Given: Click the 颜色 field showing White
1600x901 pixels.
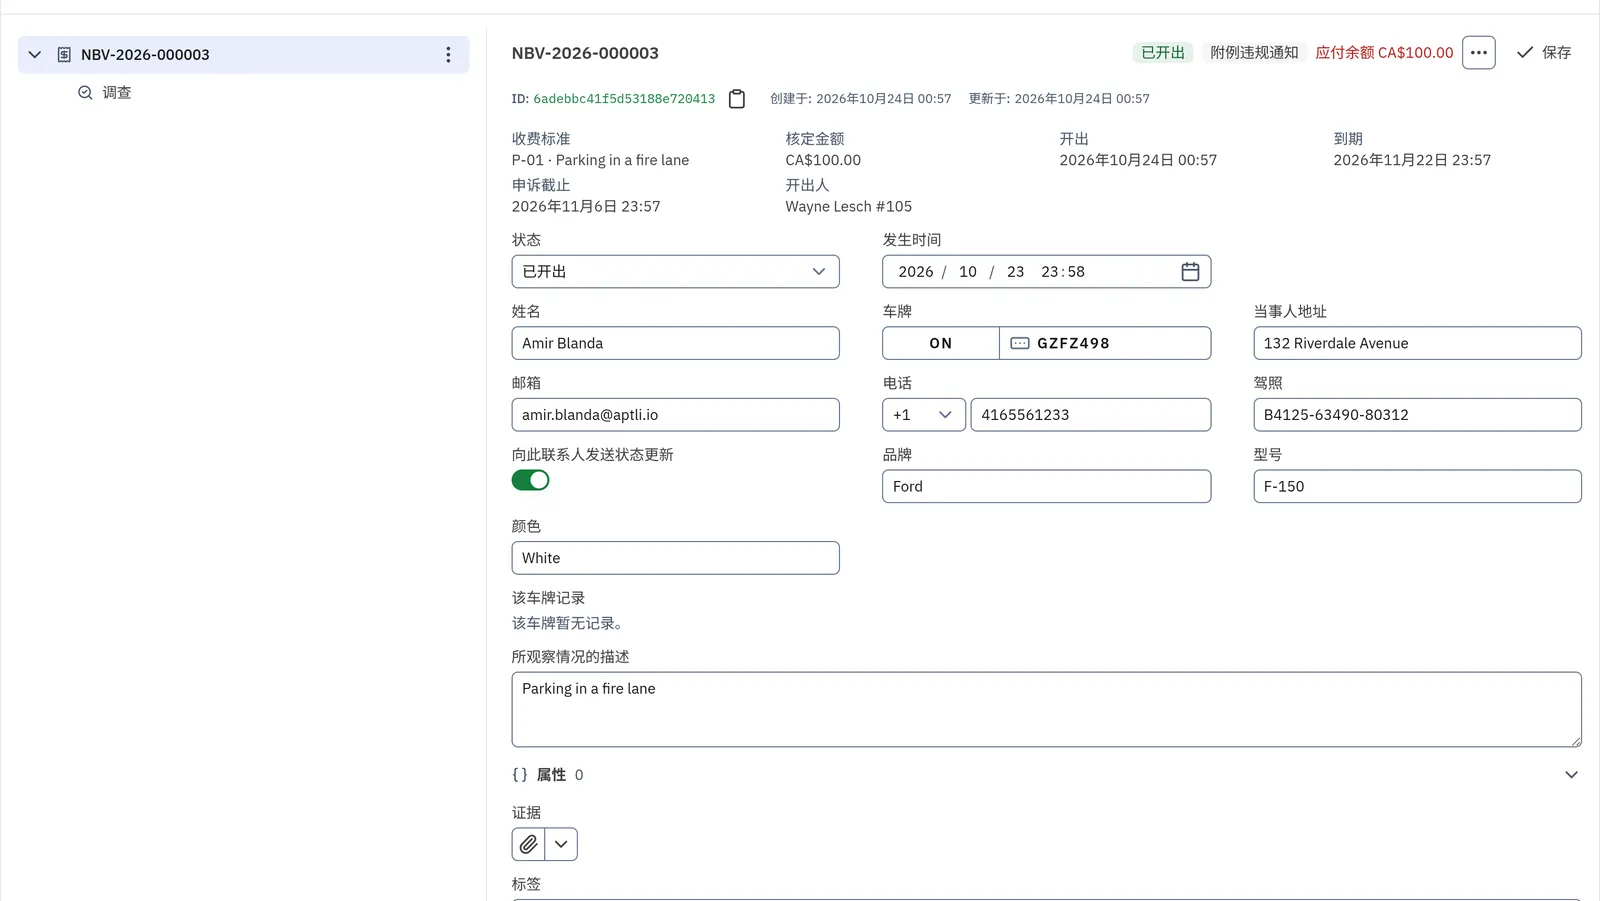Looking at the screenshot, I should pyautogui.click(x=675, y=558).
